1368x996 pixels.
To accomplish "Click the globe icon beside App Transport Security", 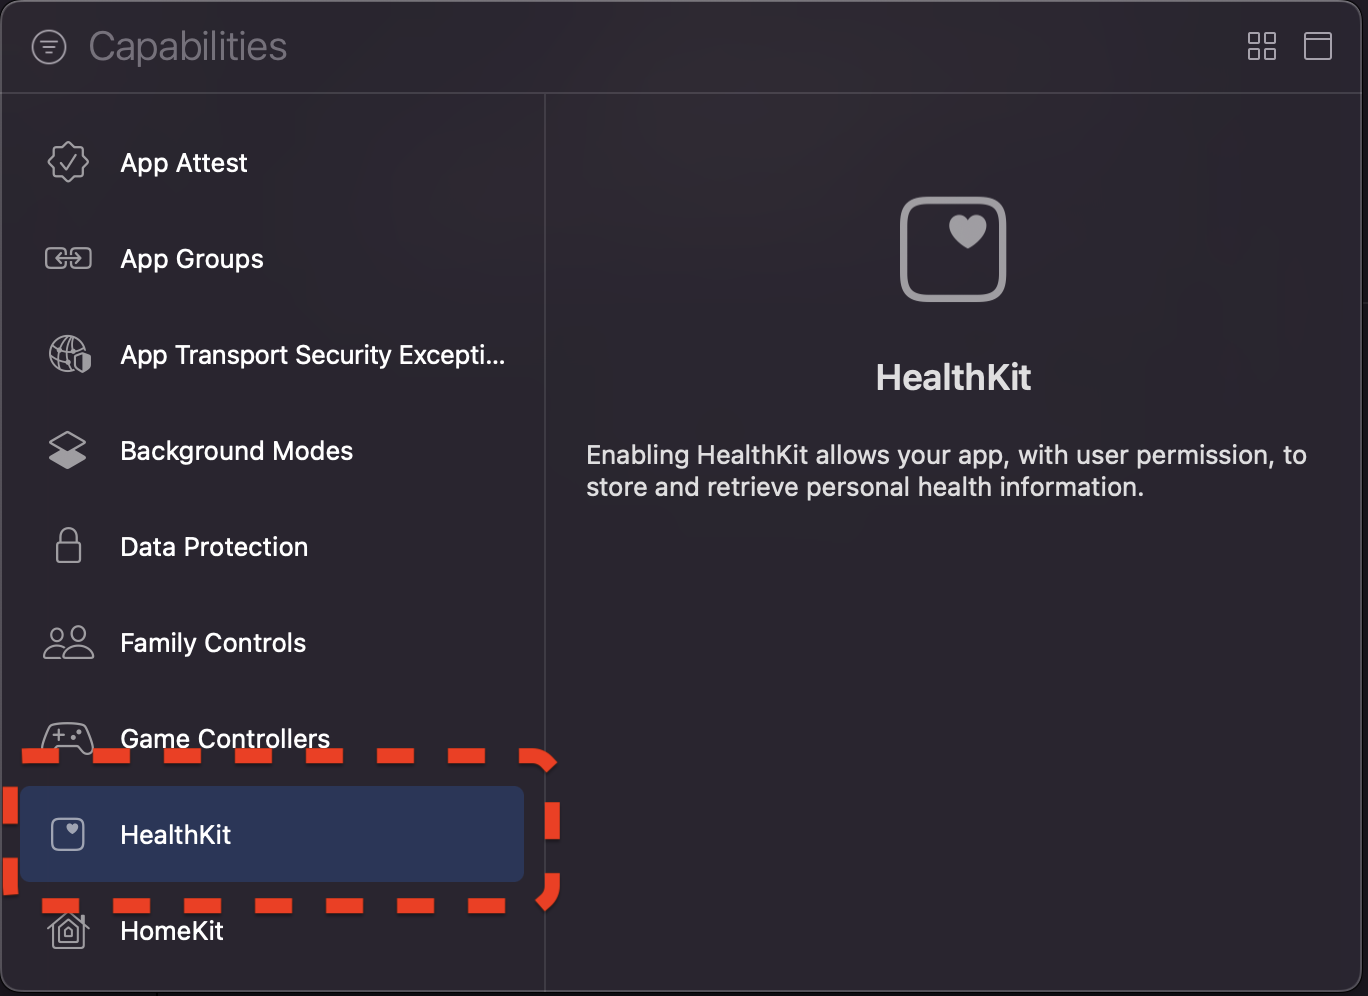I will (x=67, y=353).
